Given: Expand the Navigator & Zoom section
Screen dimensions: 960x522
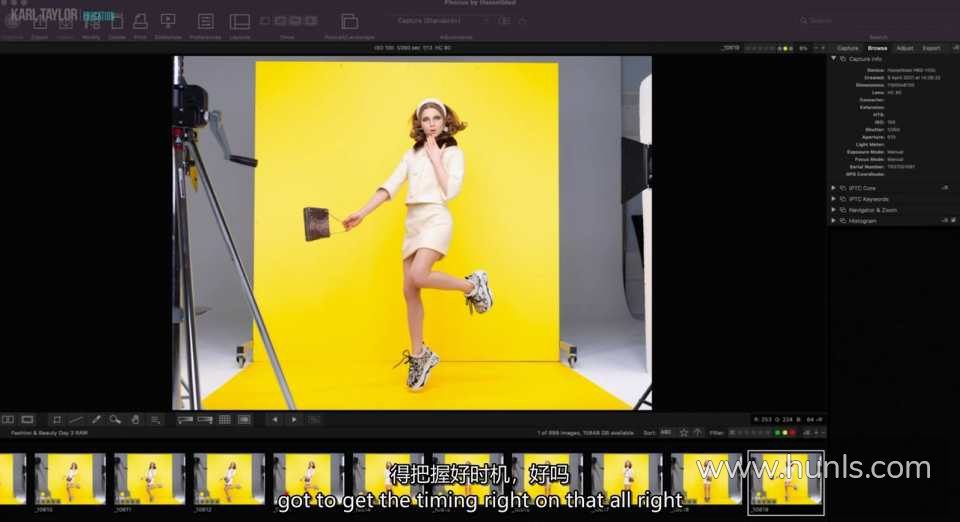Looking at the screenshot, I should pos(833,210).
